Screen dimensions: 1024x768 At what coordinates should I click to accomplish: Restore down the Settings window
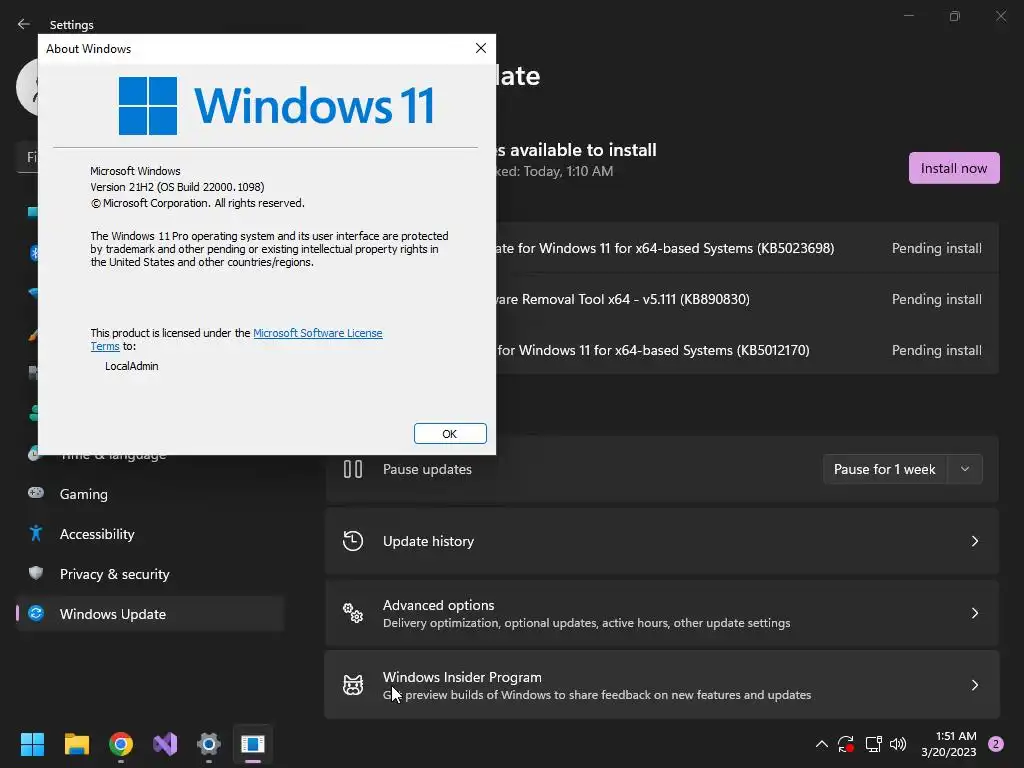coord(955,16)
